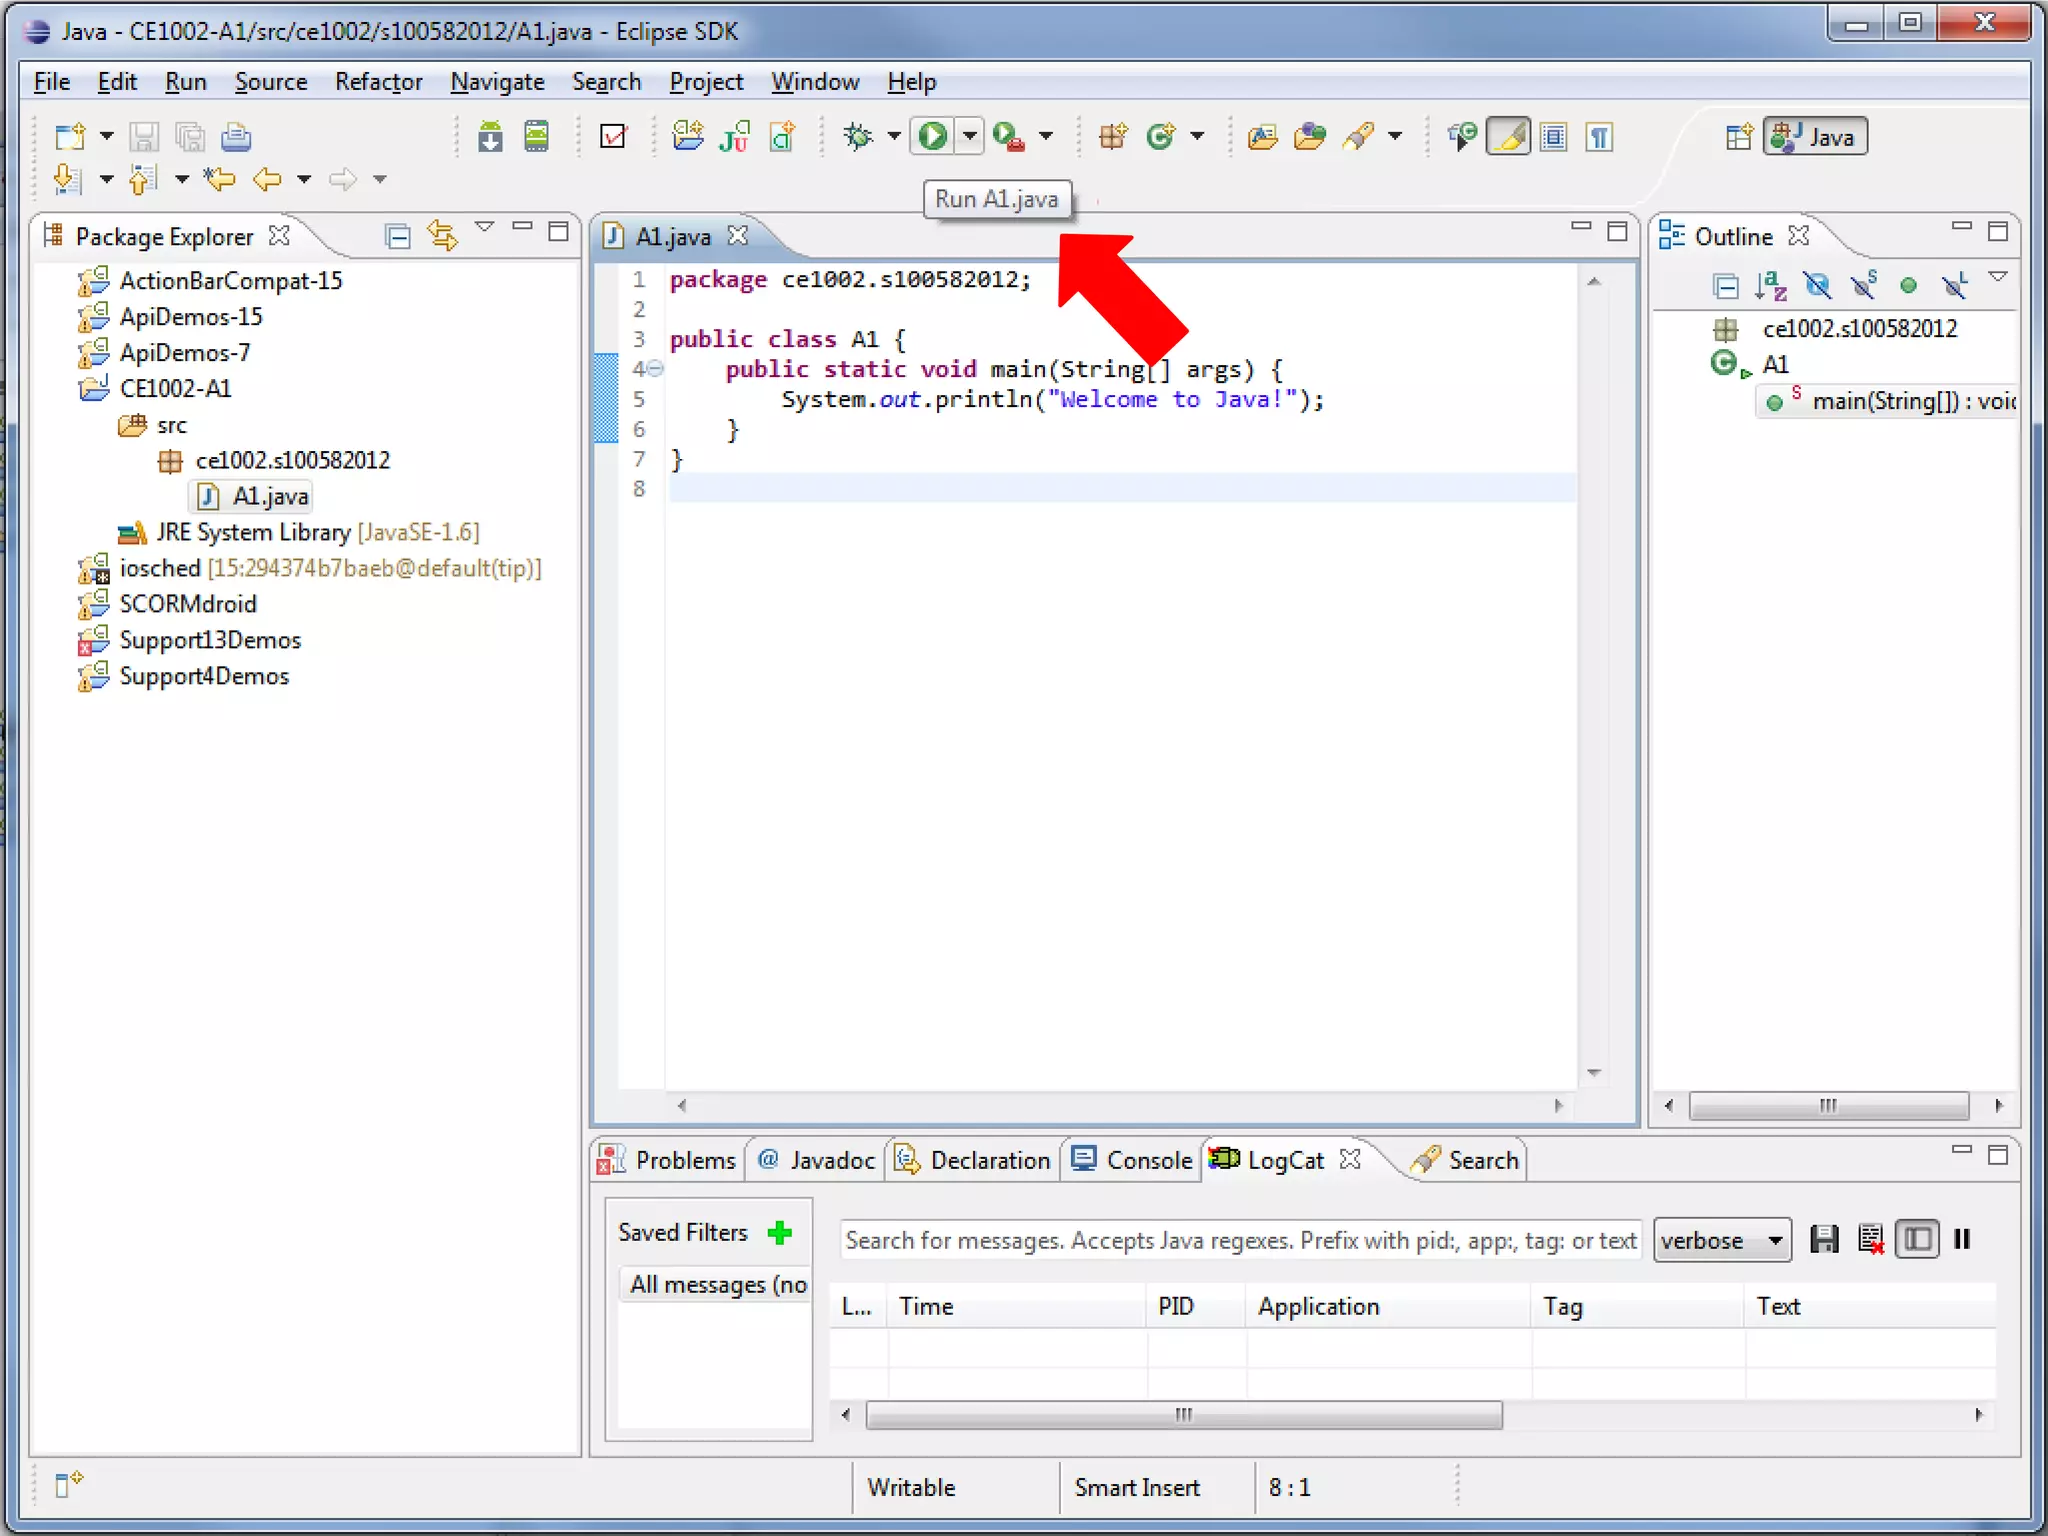
Task: Open the Run button dropdown arrow
Action: click(969, 136)
